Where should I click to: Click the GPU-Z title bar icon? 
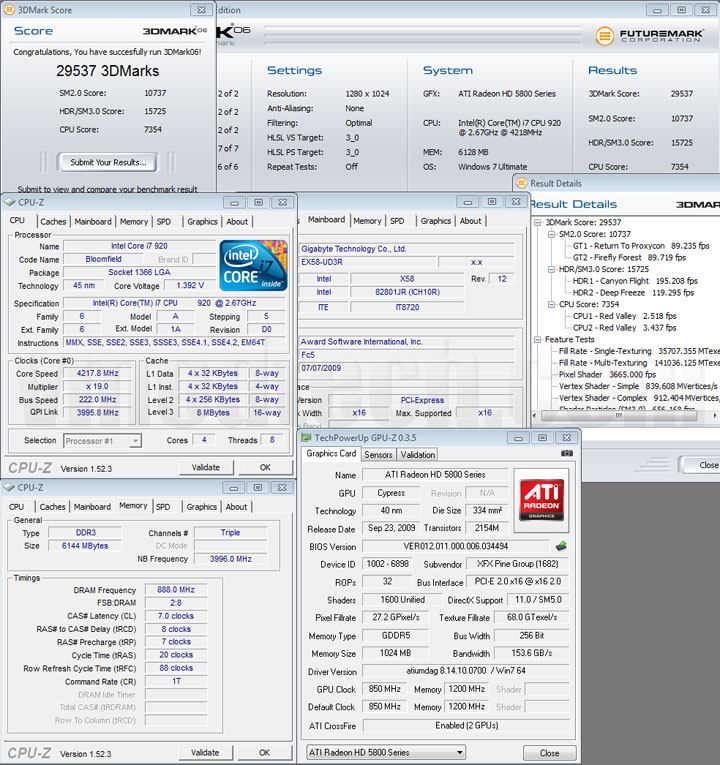pyautogui.click(x=306, y=438)
